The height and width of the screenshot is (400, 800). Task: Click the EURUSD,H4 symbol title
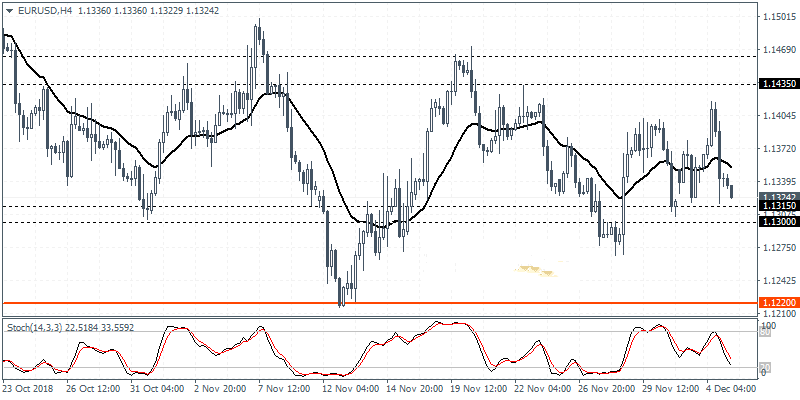click(x=38, y=9)
